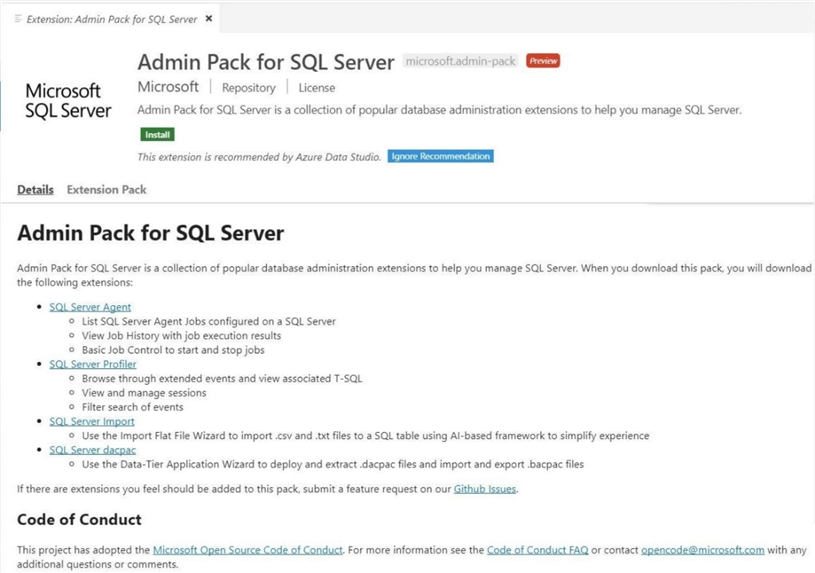Click the 'Code of Conduct' heading
815x573 pixels.
click(x=79, y=519)
